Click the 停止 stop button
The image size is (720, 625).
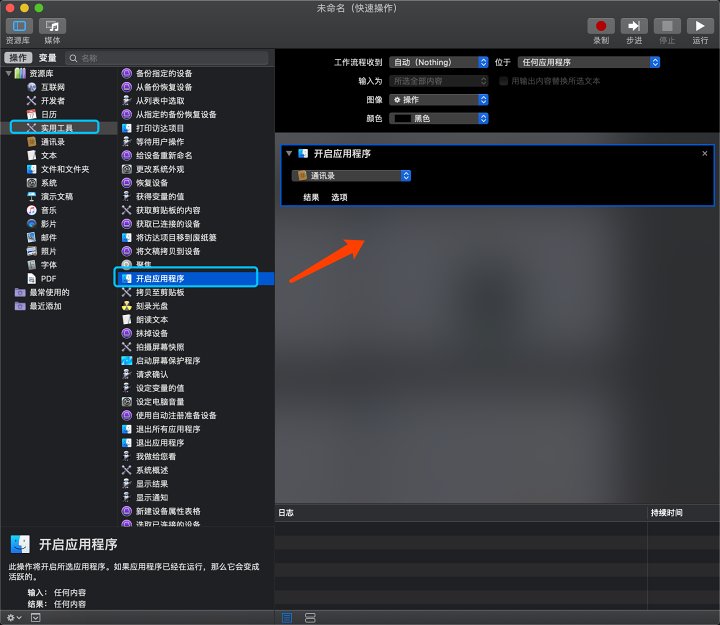pos(667,26)
